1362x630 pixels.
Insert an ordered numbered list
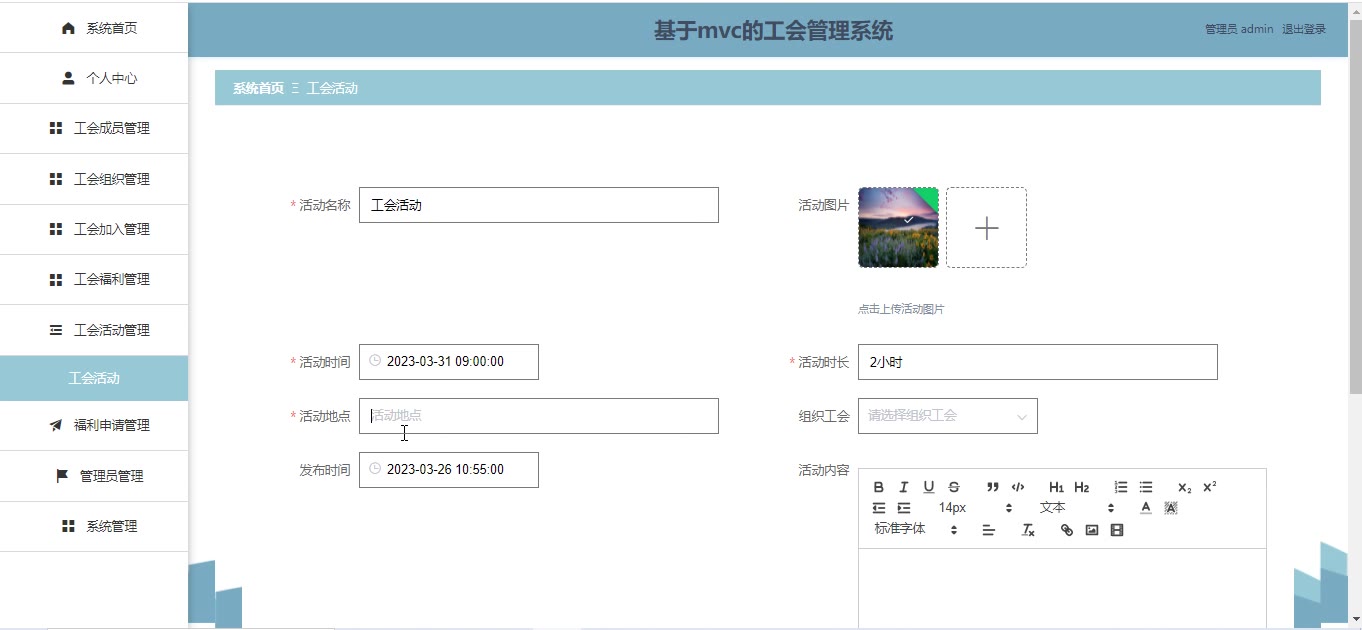coord(1120,487)
